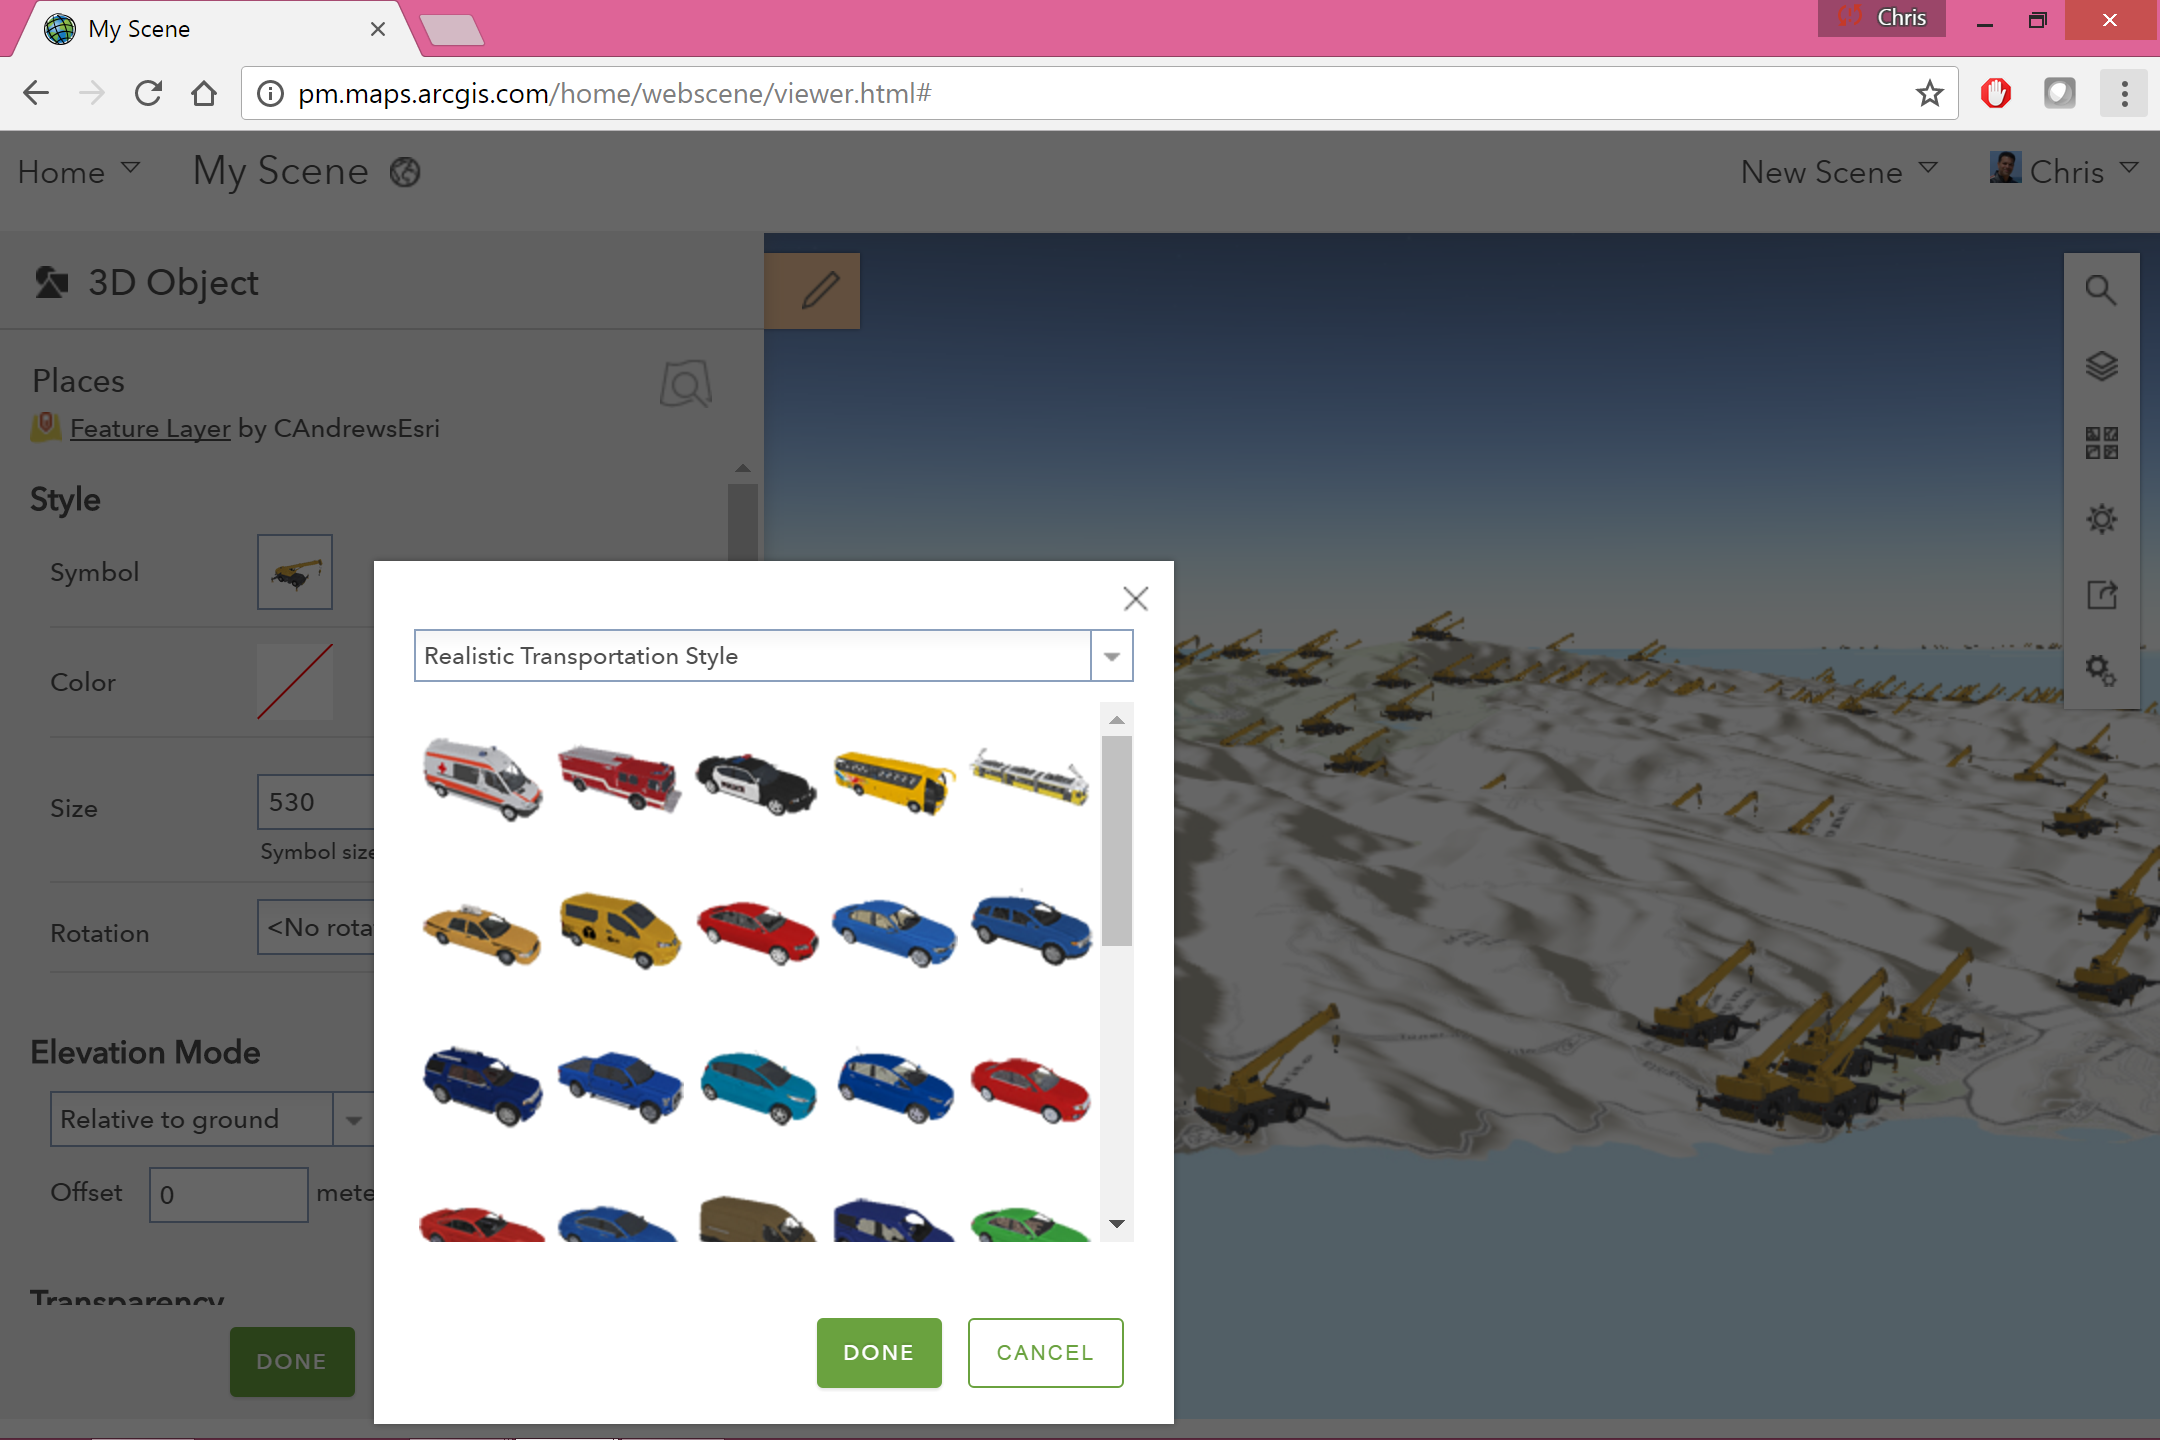Viewport: 2160px width, 1440px height.
Task: Click the Color swatch with red slash
Action: point(295,682)
